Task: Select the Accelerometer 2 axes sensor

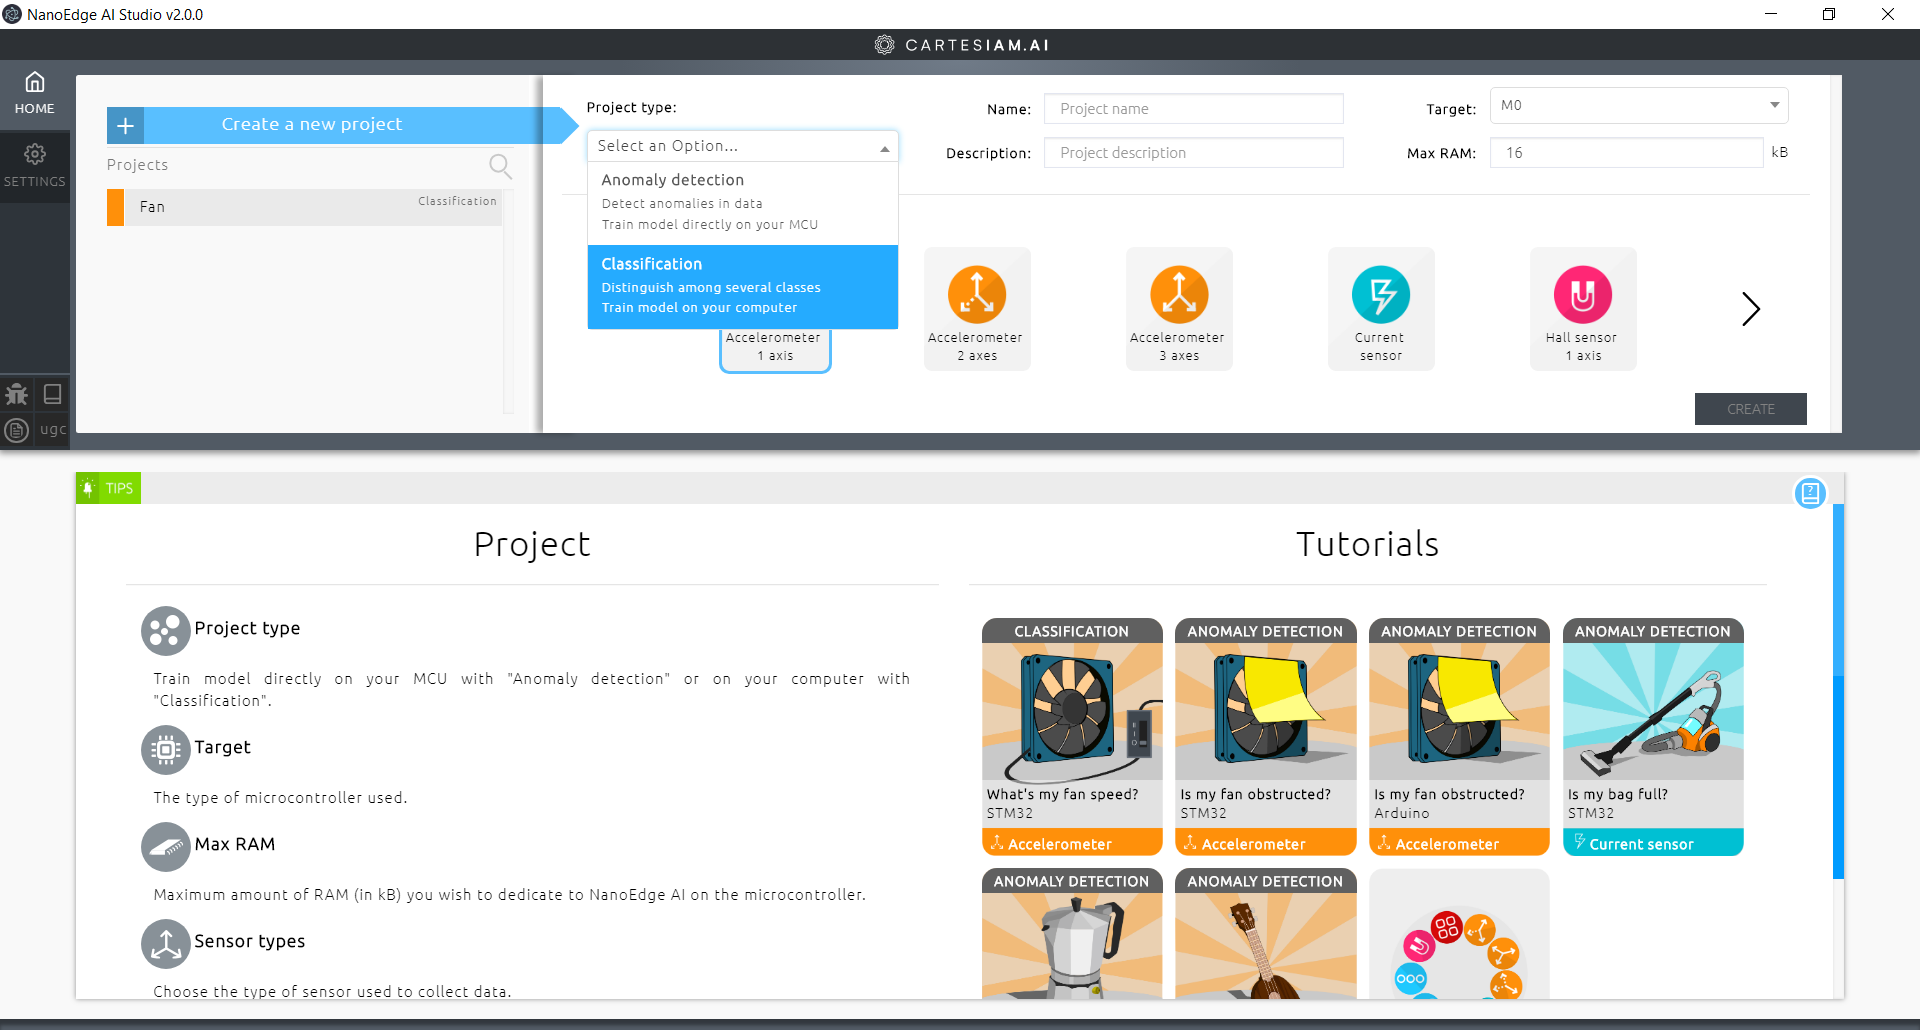Action: (x=977, y=308)
